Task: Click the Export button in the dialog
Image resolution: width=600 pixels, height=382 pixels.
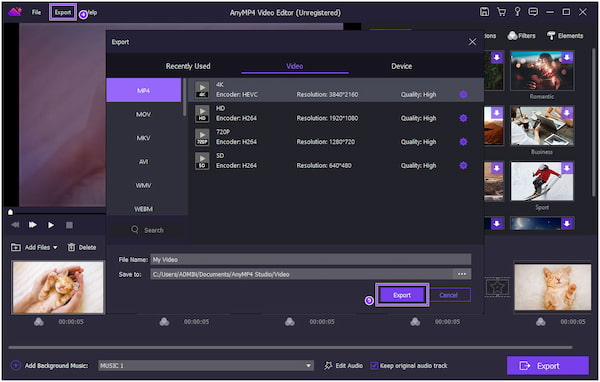Action: (402, 295)
